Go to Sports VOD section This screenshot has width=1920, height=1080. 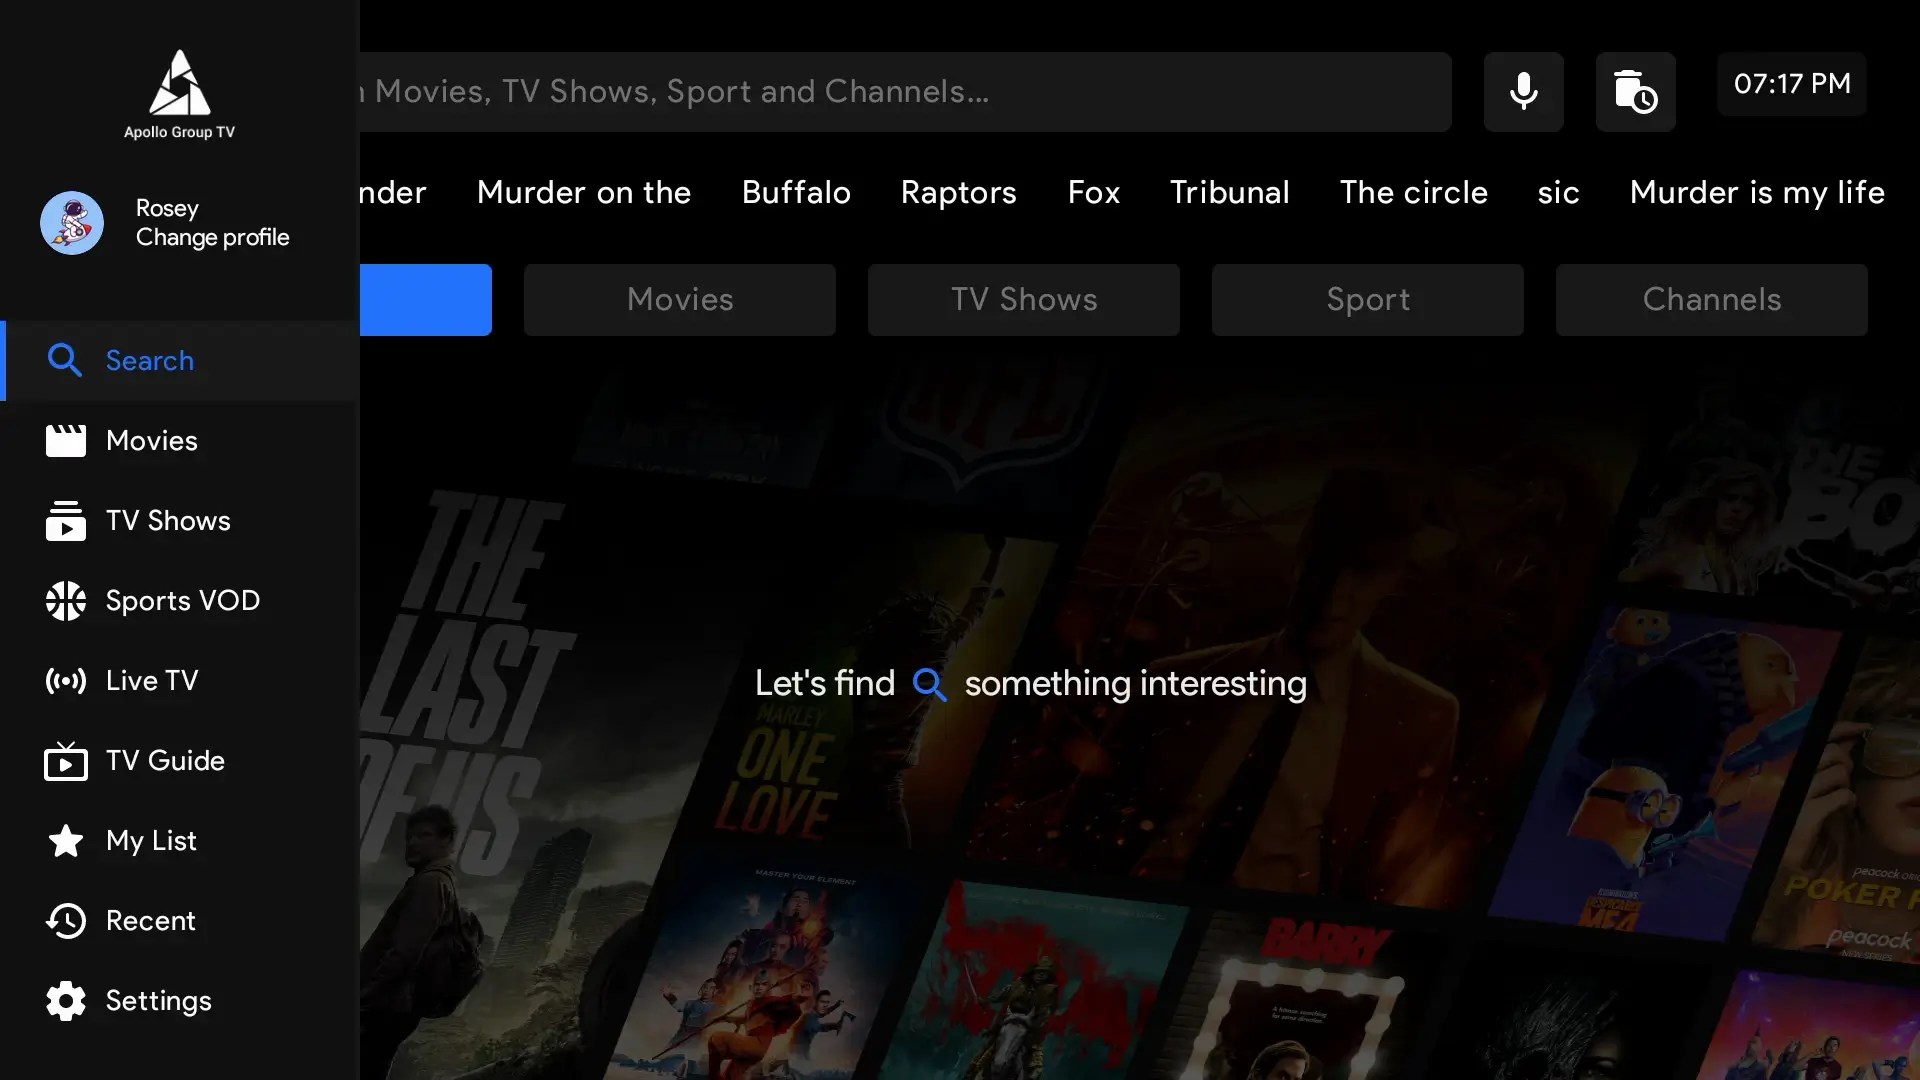tap(182, 601)
